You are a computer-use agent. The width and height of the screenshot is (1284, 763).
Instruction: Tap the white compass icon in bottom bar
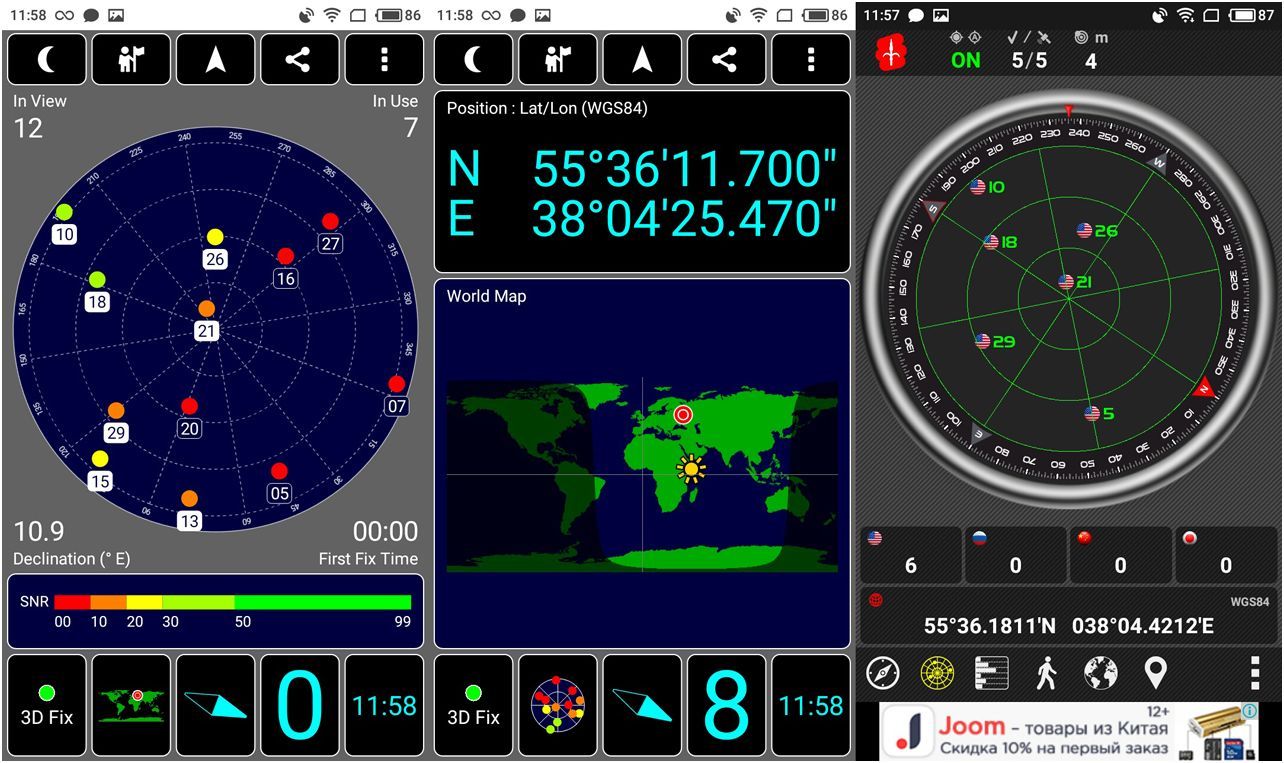(x=883, y=674)
